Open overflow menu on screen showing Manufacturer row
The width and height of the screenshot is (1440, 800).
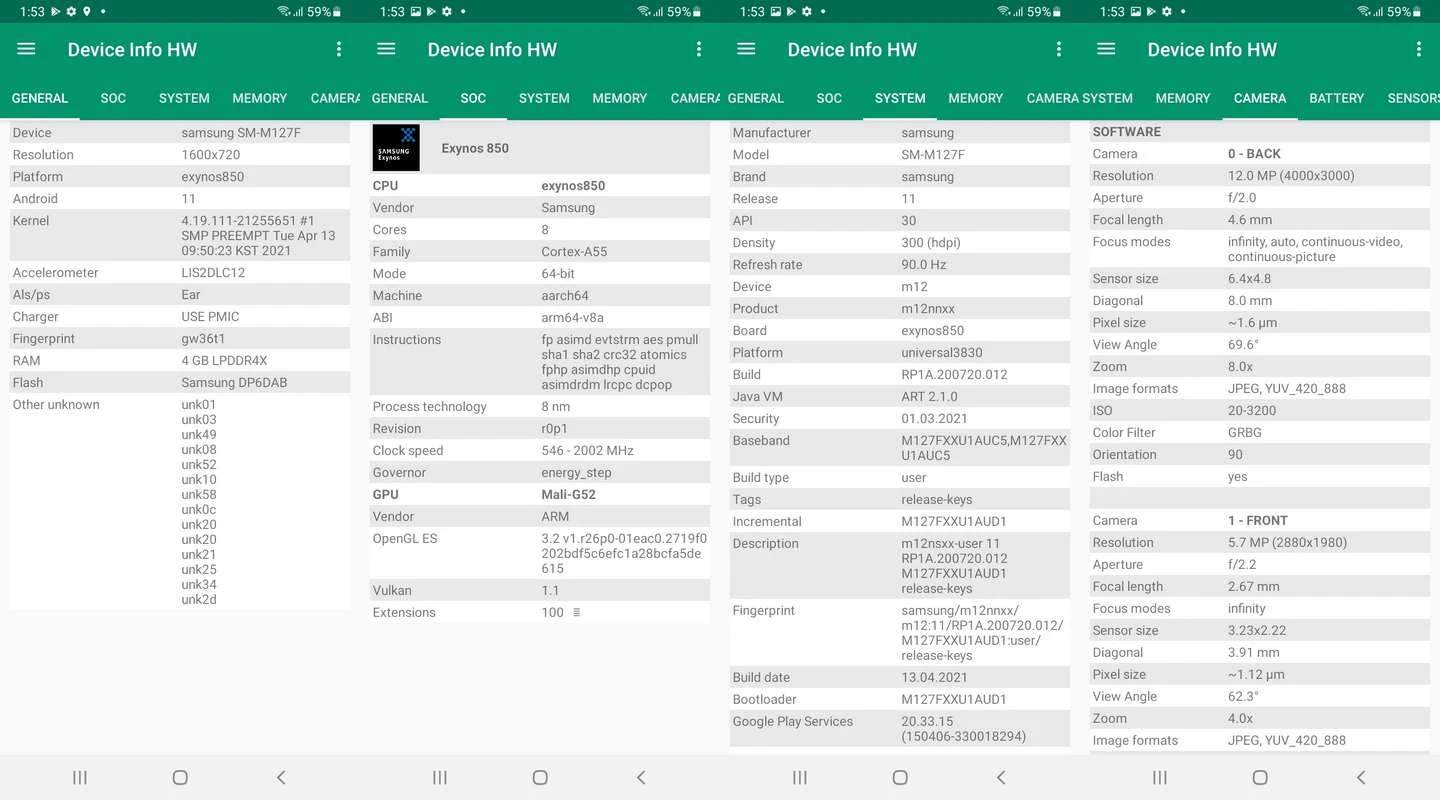[x=1058, y=49]
